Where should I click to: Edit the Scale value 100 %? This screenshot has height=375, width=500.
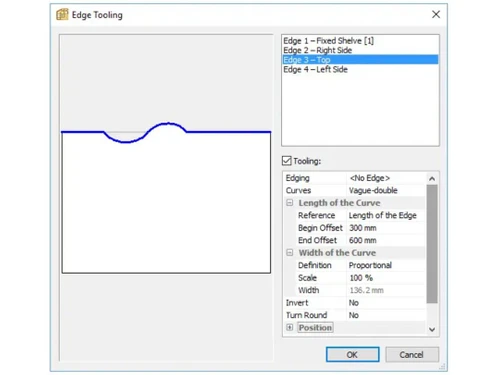[x=386, y=278]
